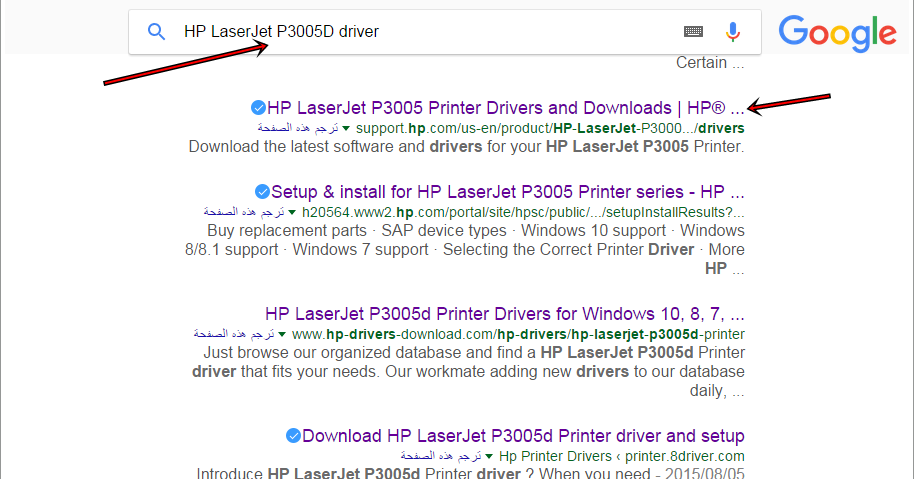Click the search magnifier icon
Screen dimensions: 914x479
tap(156, 31)
